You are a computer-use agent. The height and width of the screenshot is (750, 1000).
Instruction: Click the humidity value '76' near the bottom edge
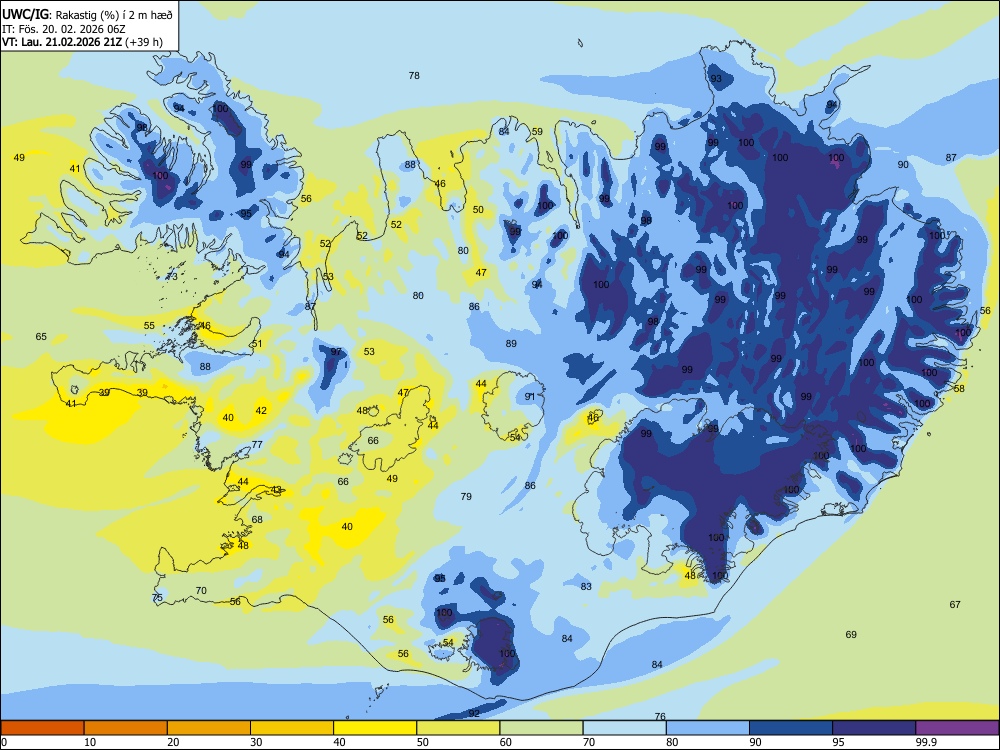click(x=660, y=716)
